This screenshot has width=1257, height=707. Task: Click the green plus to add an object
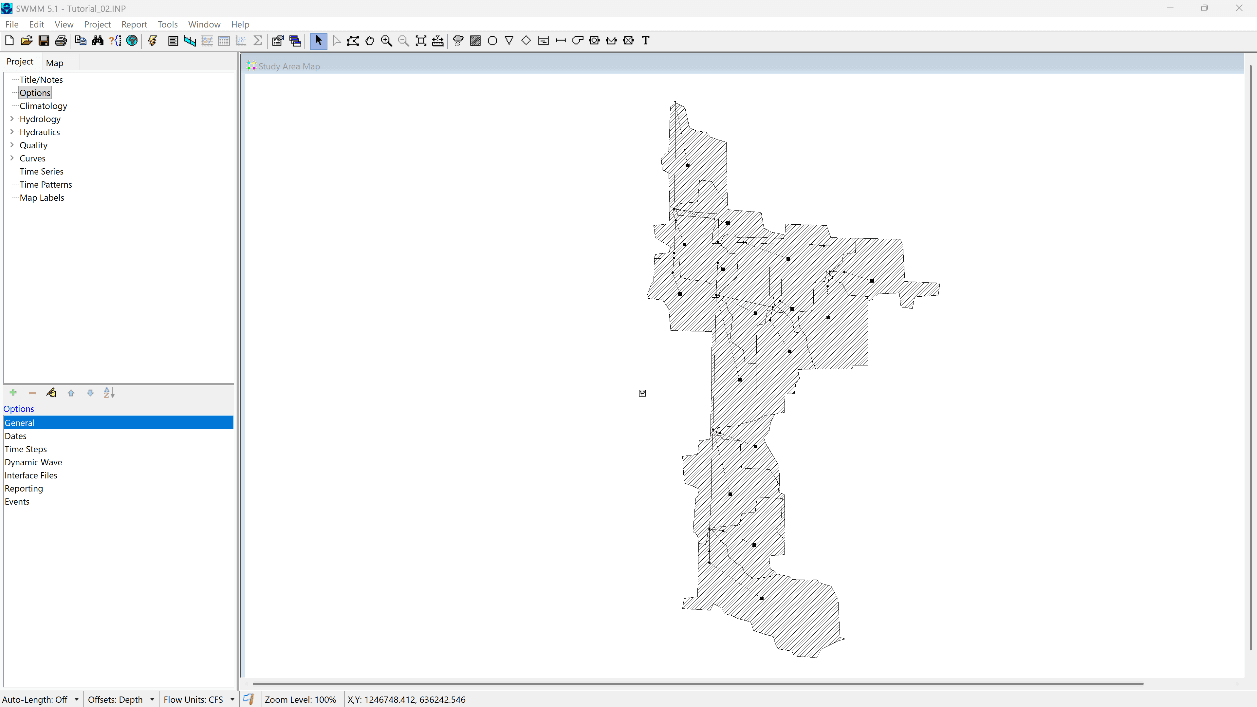13,393
